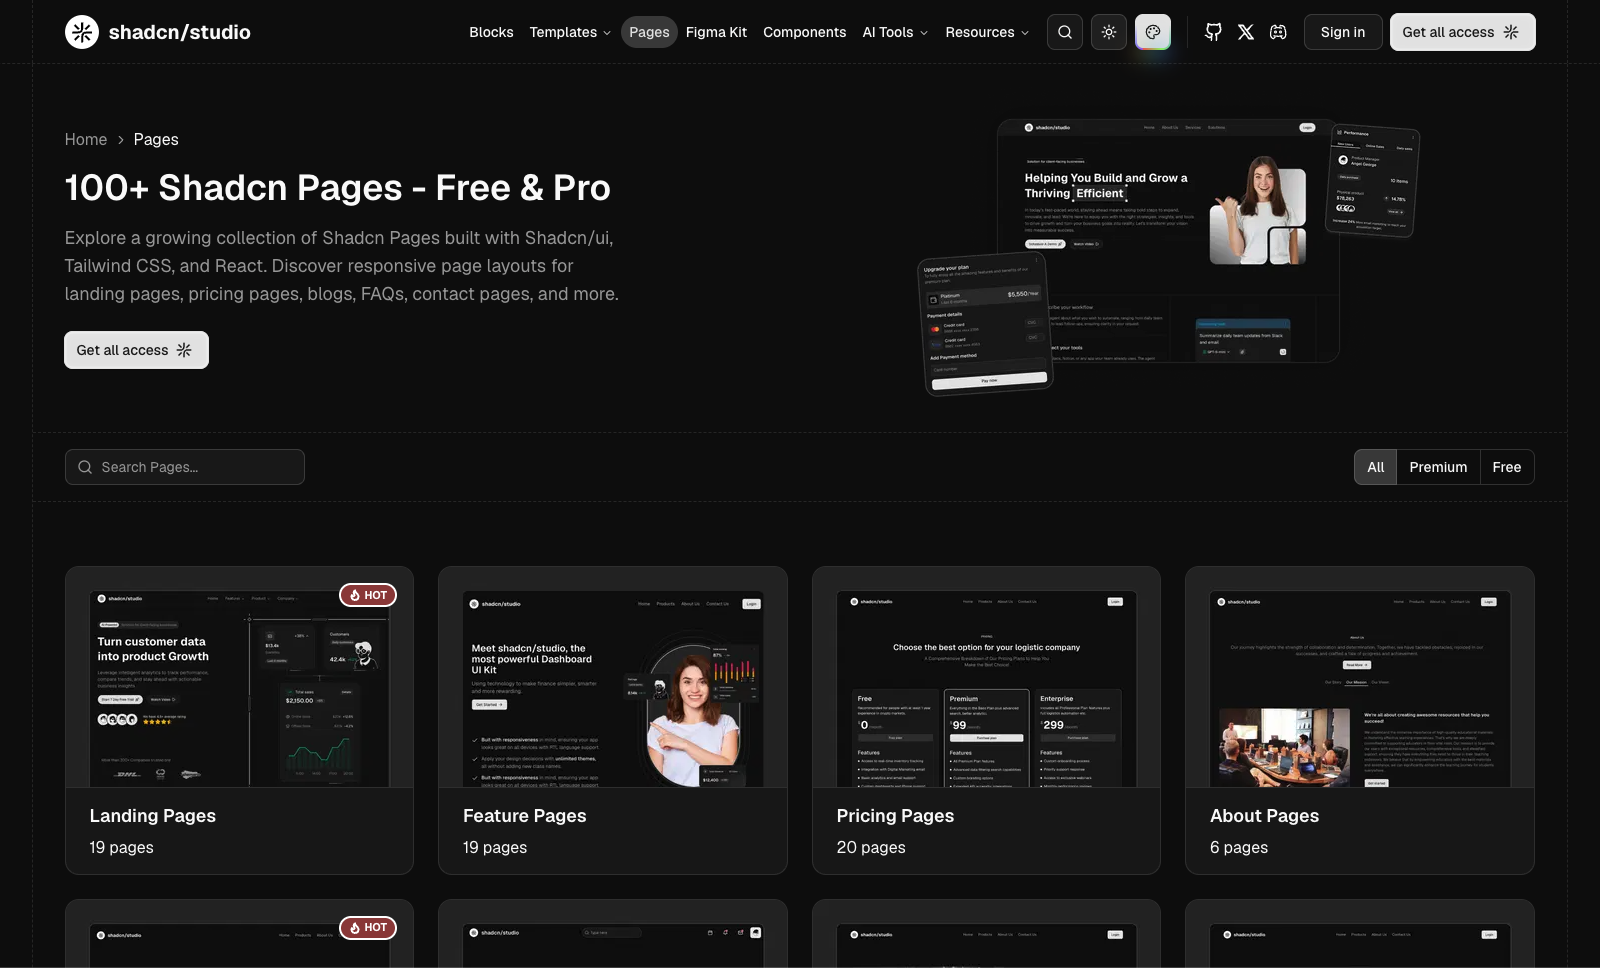Filter by Premium pages
1600x968 pixels.
point(1438,467)
